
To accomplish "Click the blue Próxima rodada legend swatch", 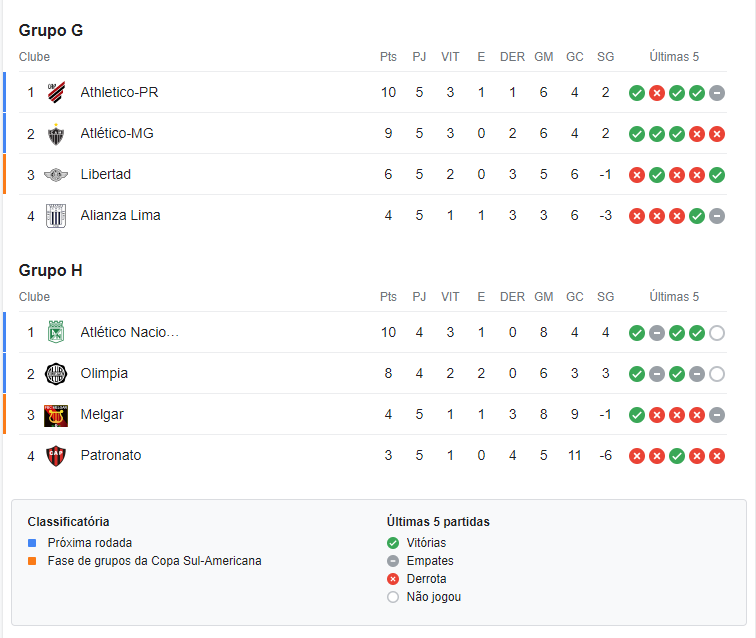I will [x=32, y=543].
